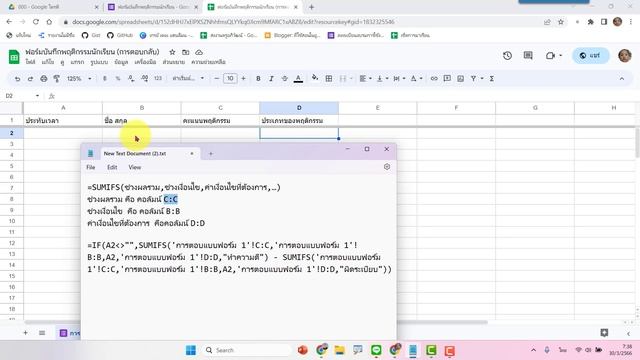This screenshot has width=640, height=360.
Task: Add a new tab in Notepad
Action: click(211, 154)
